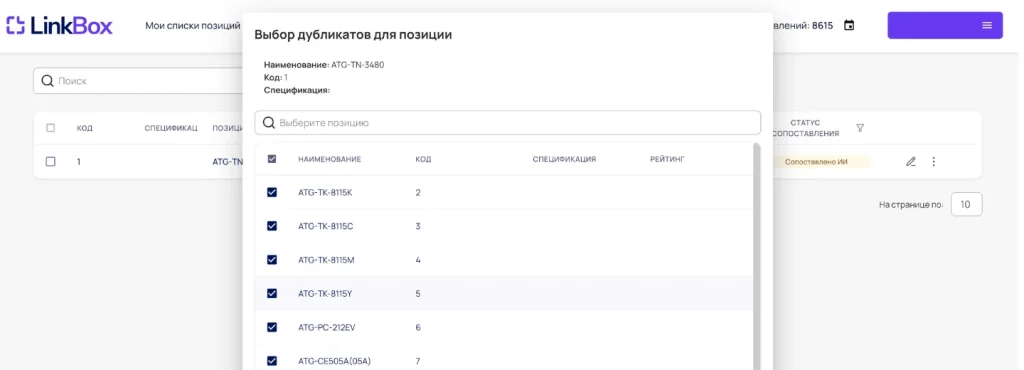This screenshot has width=1024, height=370.
Task: Click code value 7 in dialog list
Action: click(x=418, y=361)
